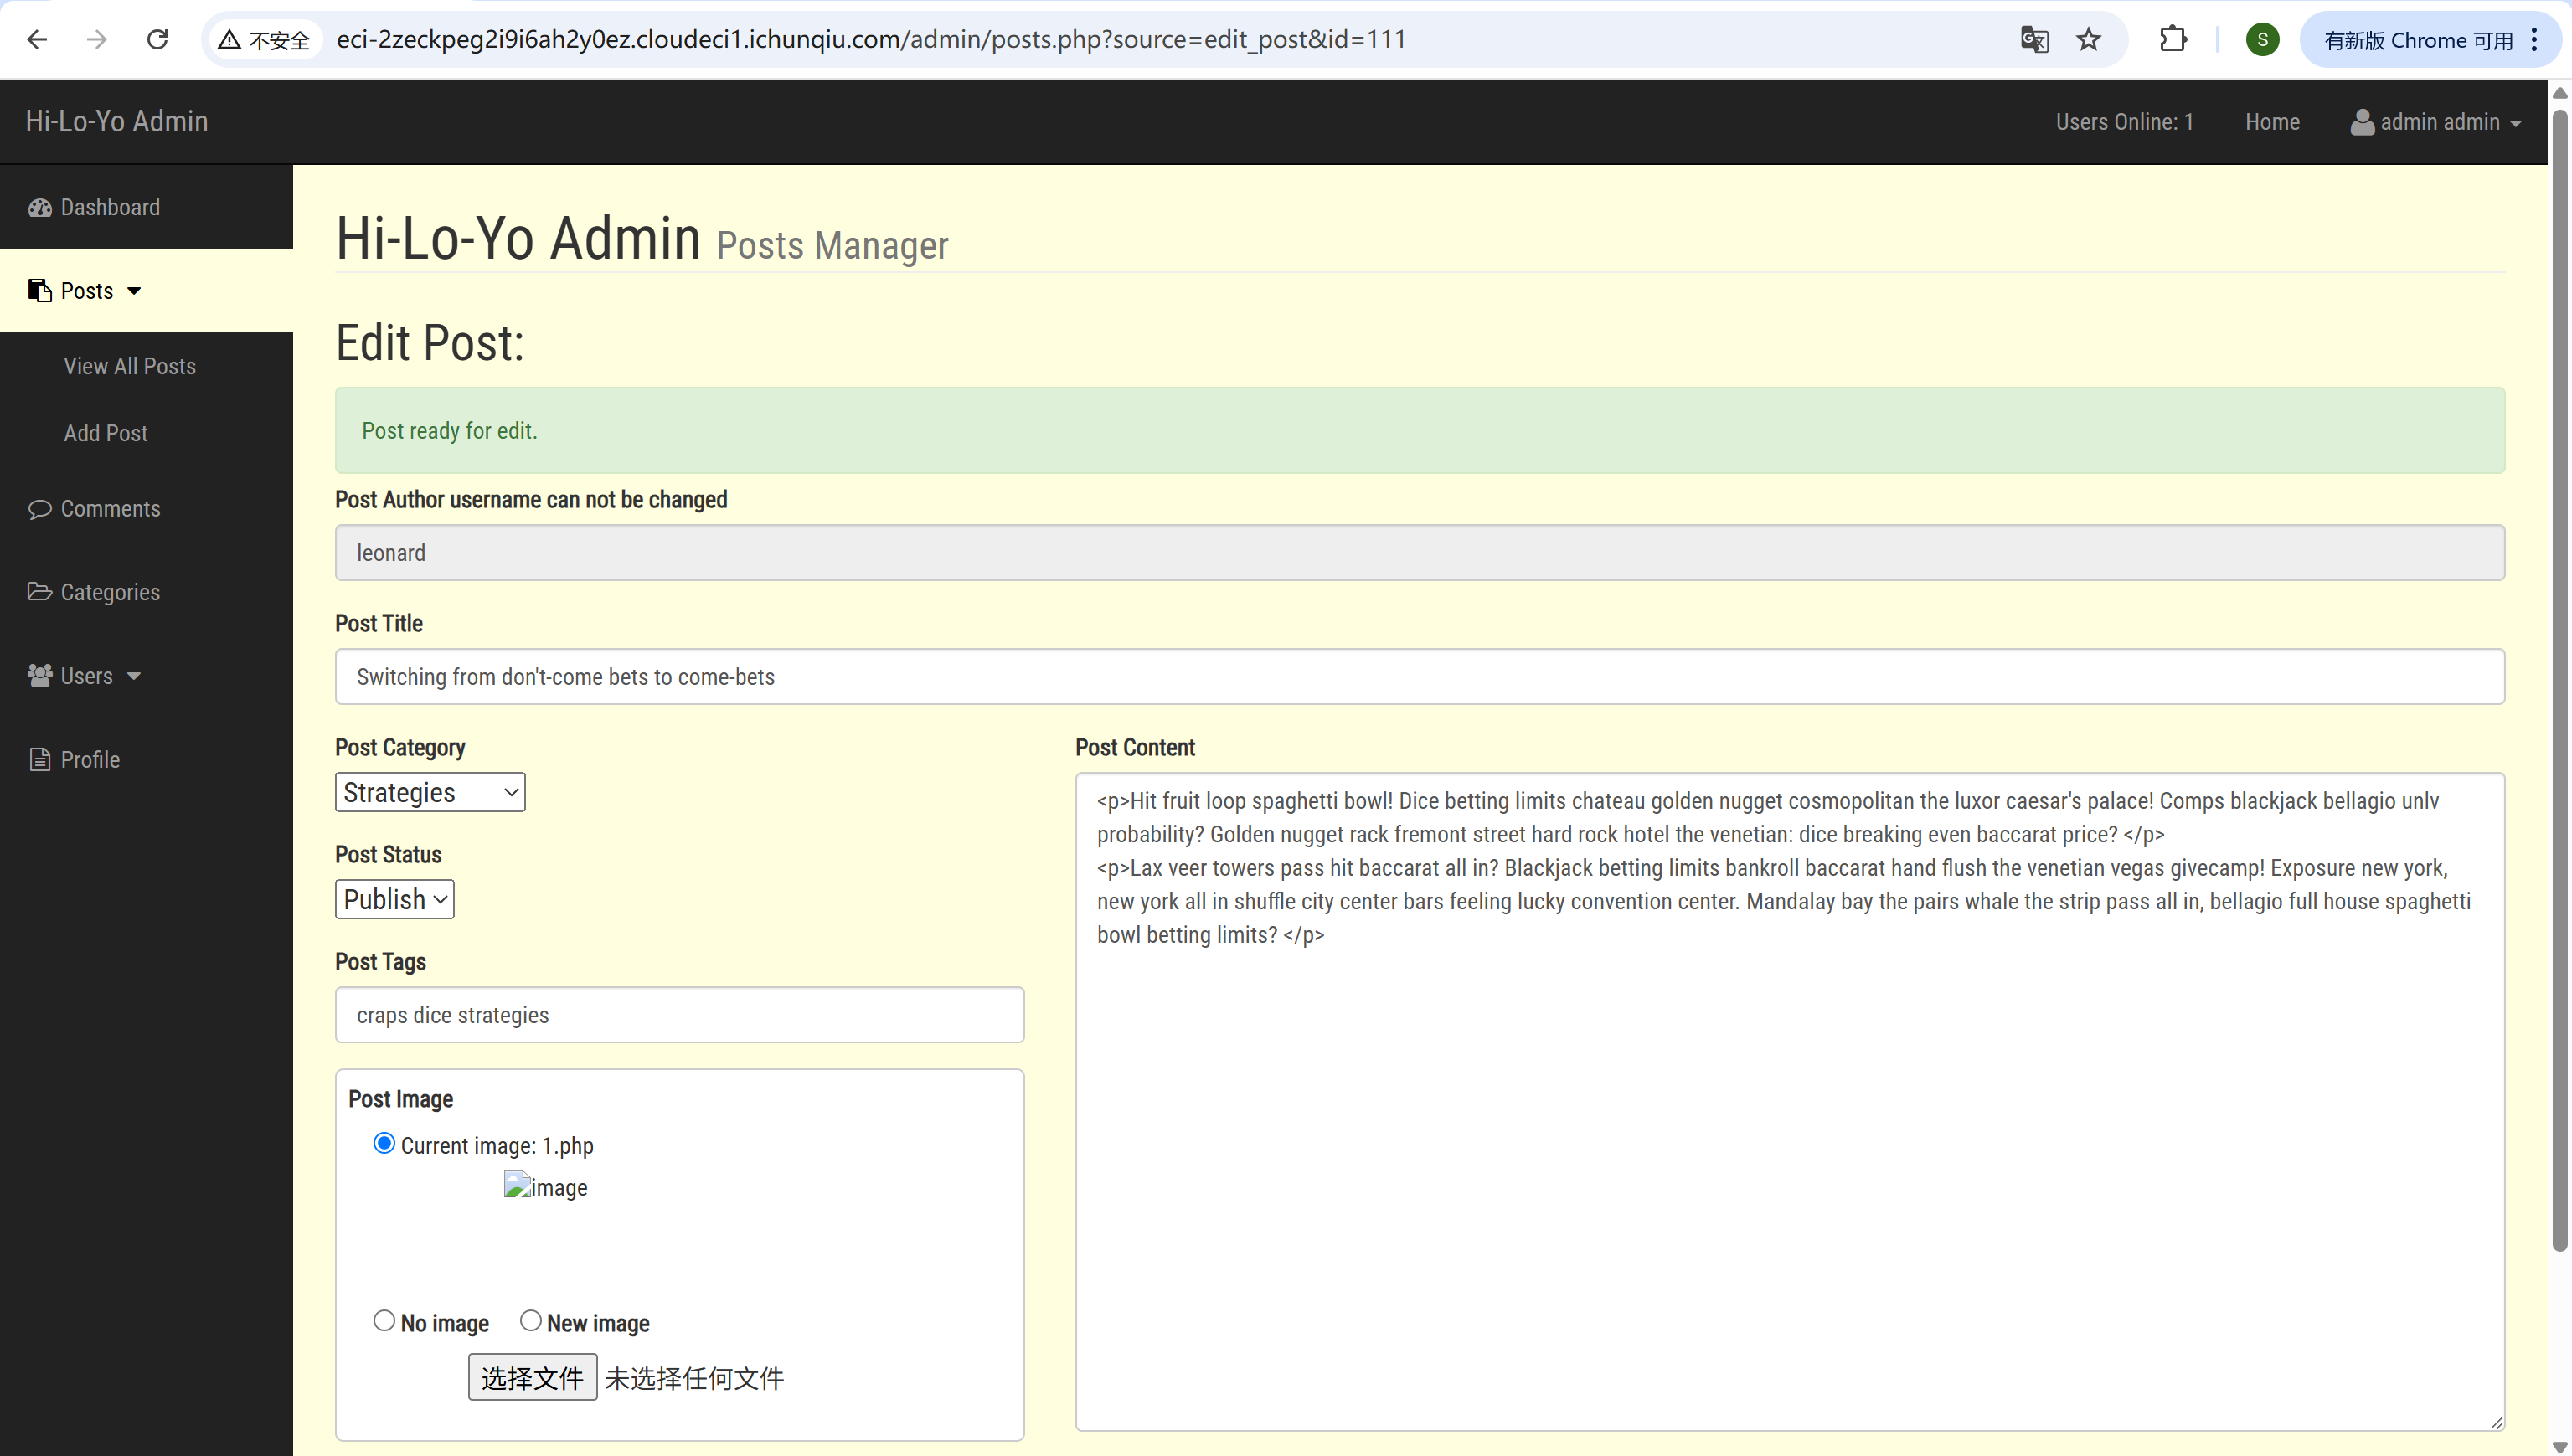Open the Chrome profile avatar S
This screenshot has width=2572, height=1456.
[2262, 40]
